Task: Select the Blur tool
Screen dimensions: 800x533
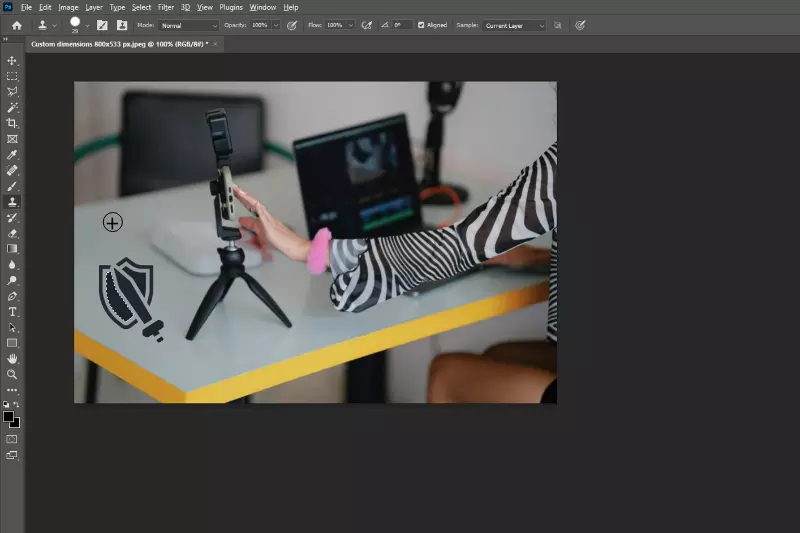Action: pyautogui.click(x=12, y=265)
